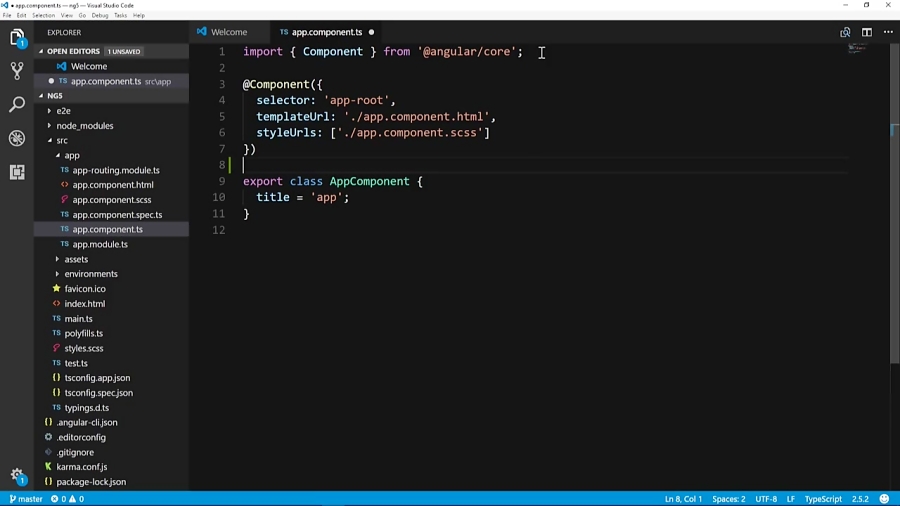Screen dimensions: 900x506
Task: Open Source Control view
Action: coord(17,71)
